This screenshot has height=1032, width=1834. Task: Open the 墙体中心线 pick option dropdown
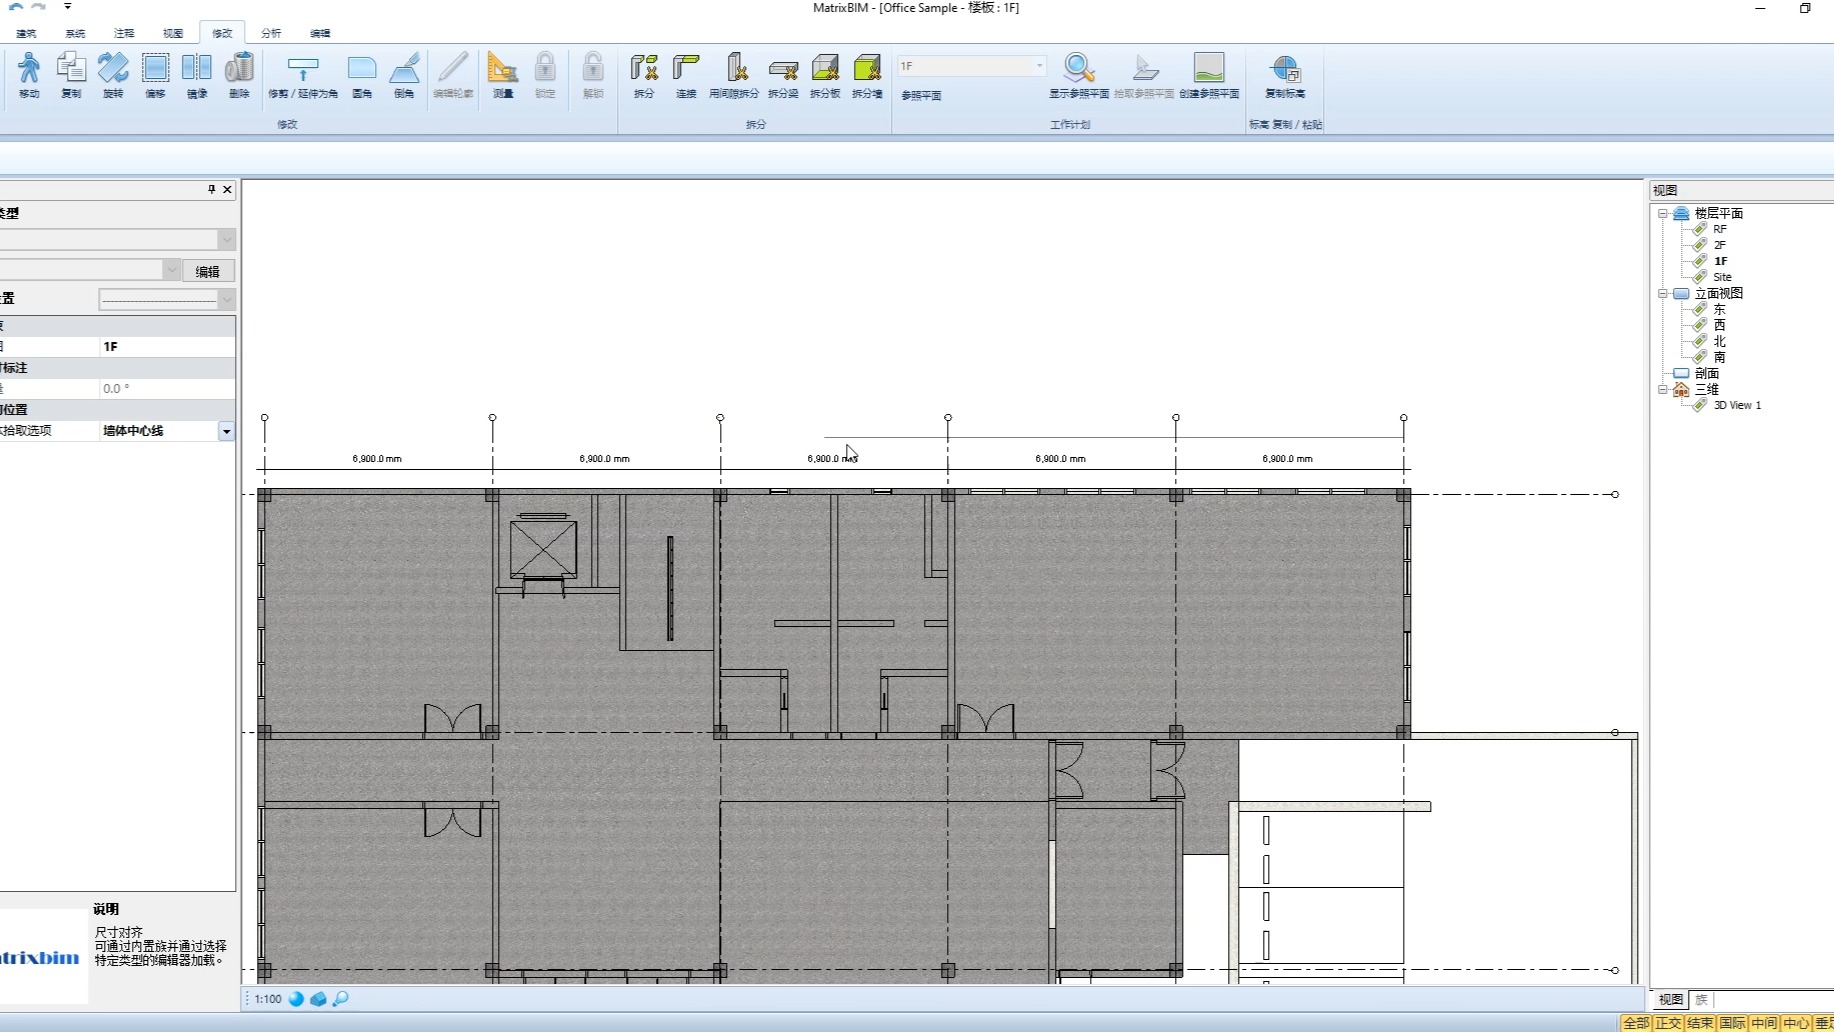(x=226, y=431)
